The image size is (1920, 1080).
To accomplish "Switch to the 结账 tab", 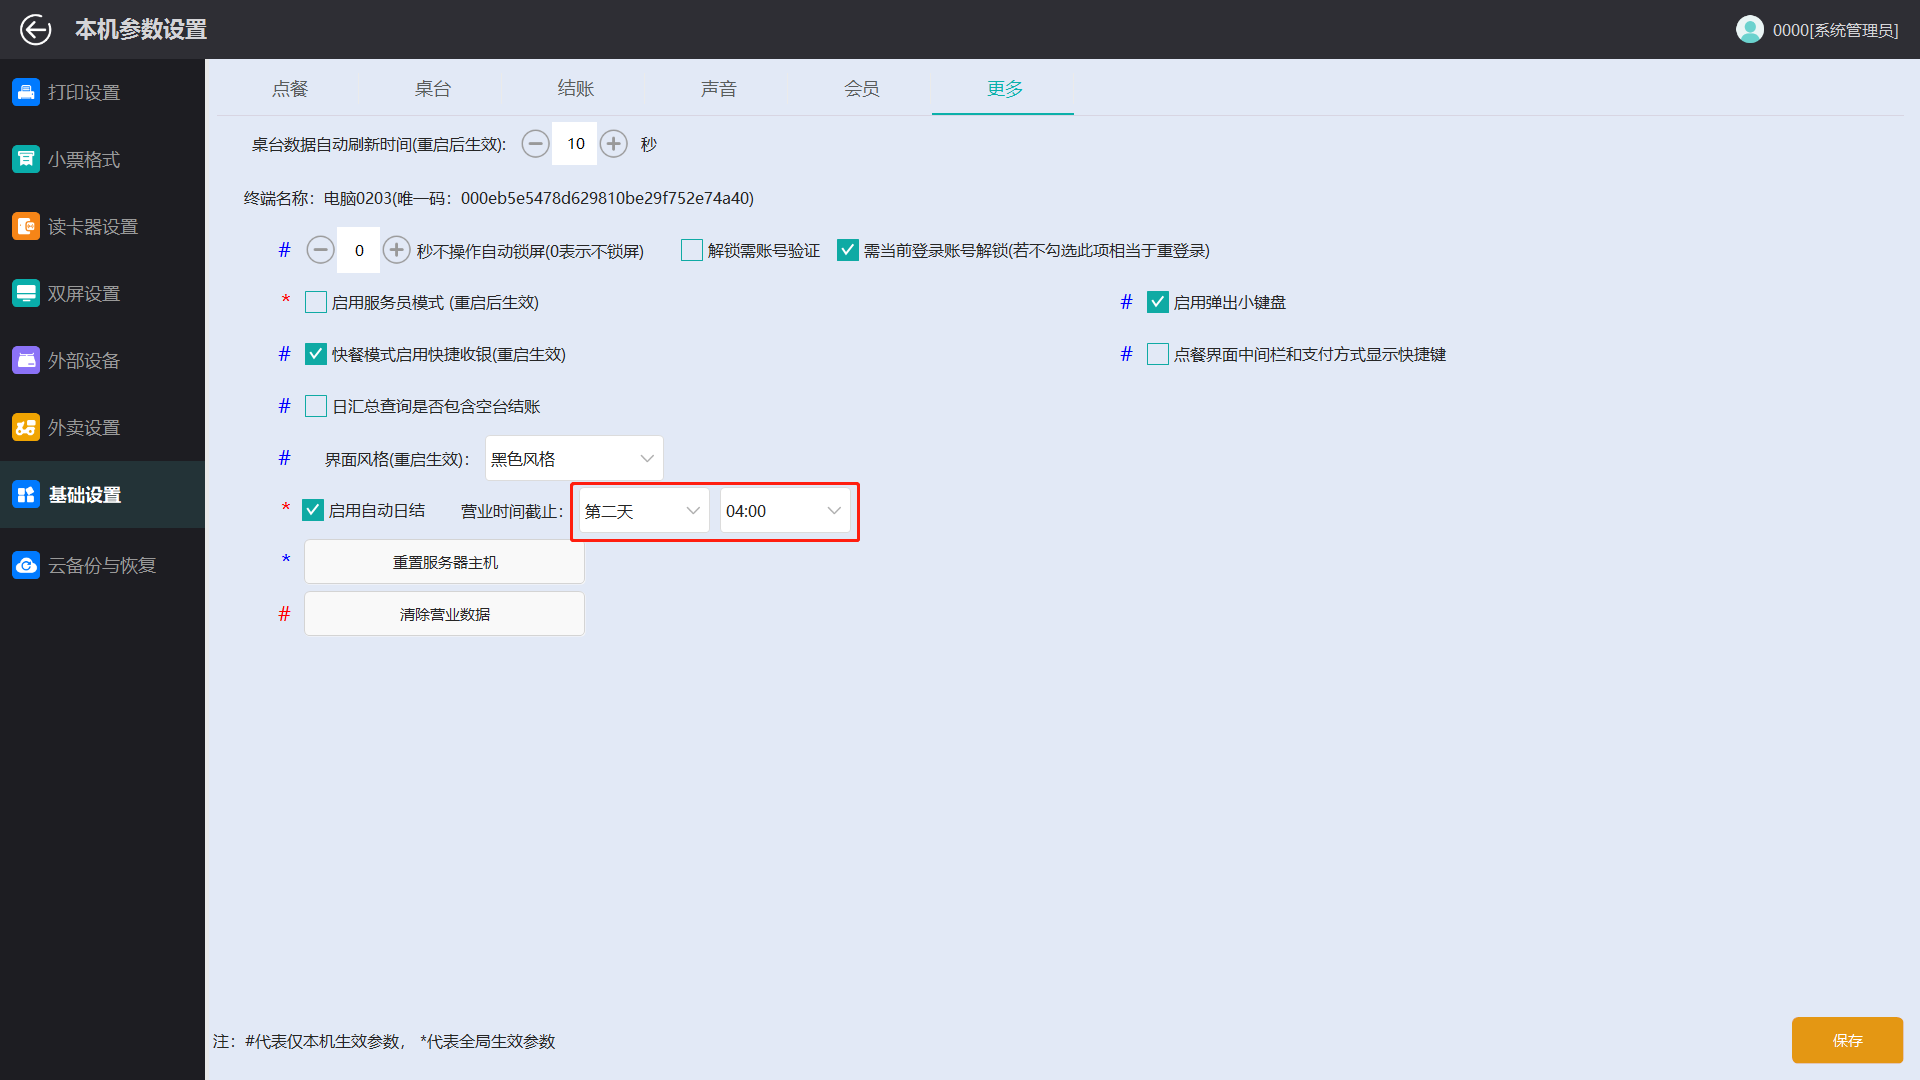I will 576,89.
